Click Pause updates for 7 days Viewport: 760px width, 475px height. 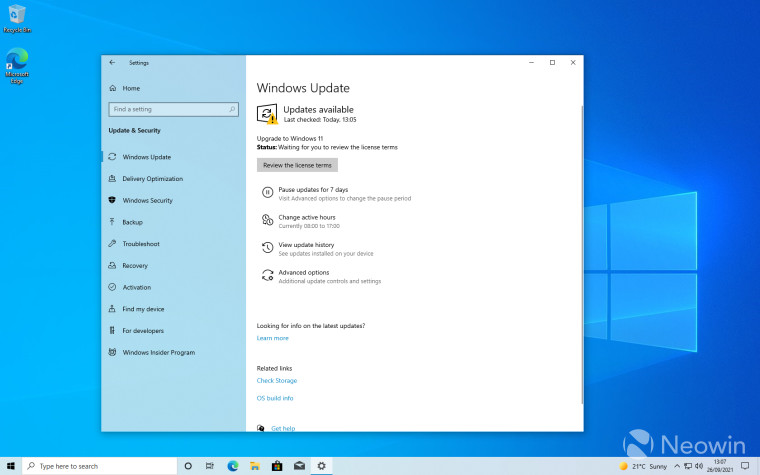313,190
